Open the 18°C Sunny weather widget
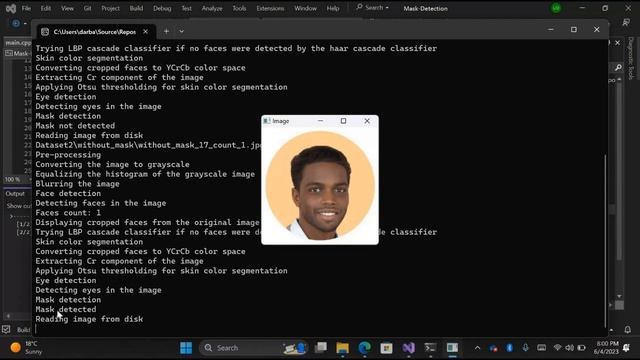The image size is (640, 360). pos(27,348)
